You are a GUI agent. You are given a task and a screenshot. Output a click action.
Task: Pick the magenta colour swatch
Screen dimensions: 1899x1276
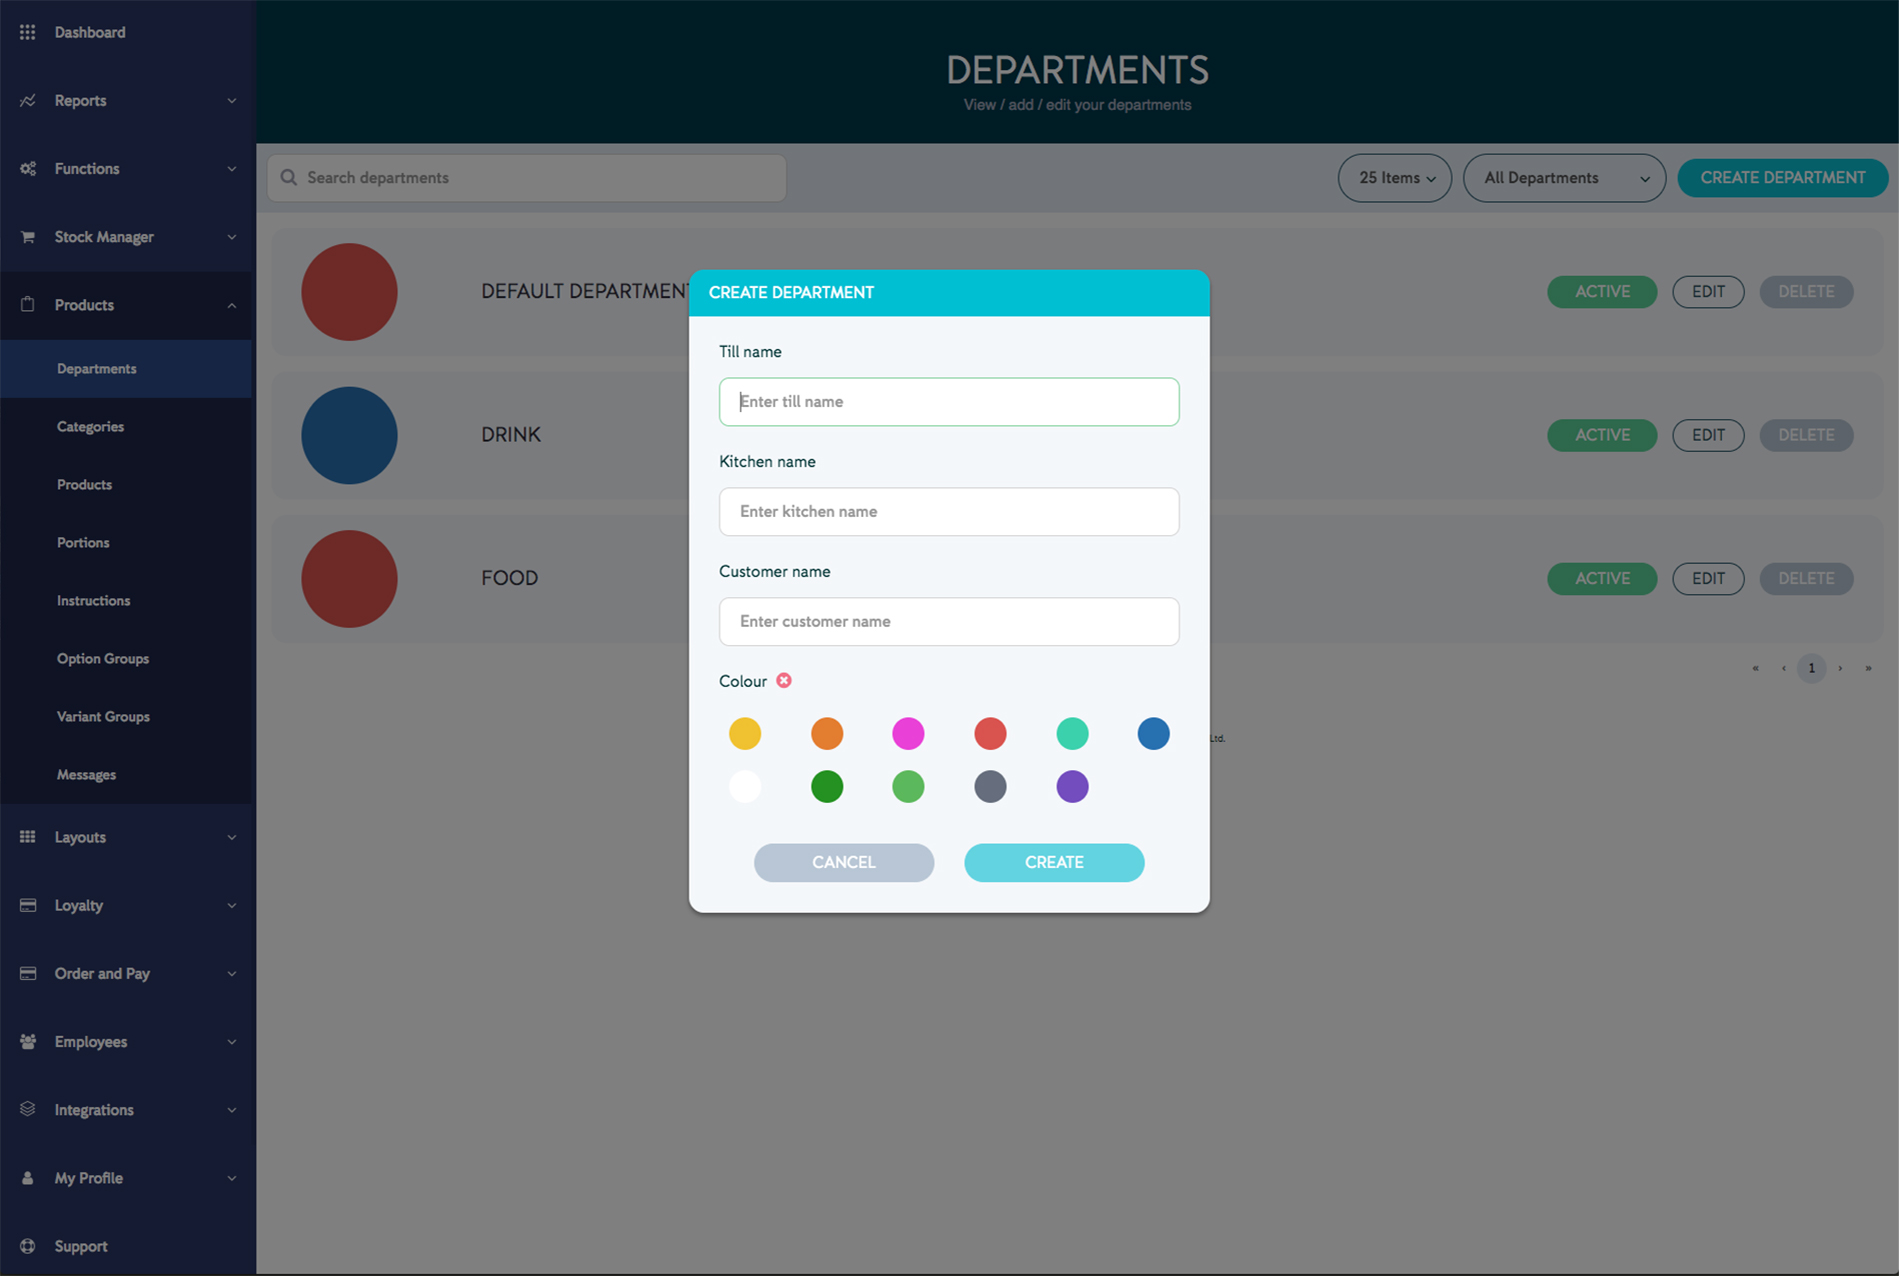(908, 733)
